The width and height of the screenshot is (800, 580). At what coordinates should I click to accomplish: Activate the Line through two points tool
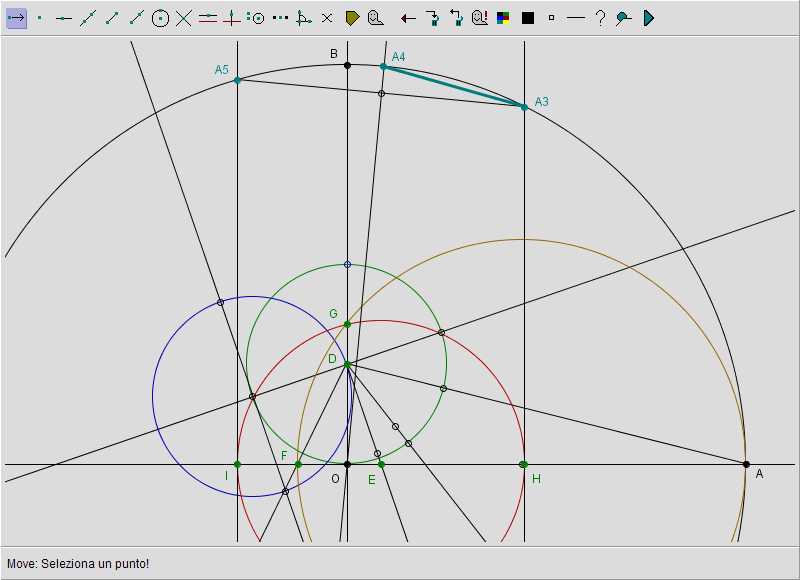tap(88, 18)
